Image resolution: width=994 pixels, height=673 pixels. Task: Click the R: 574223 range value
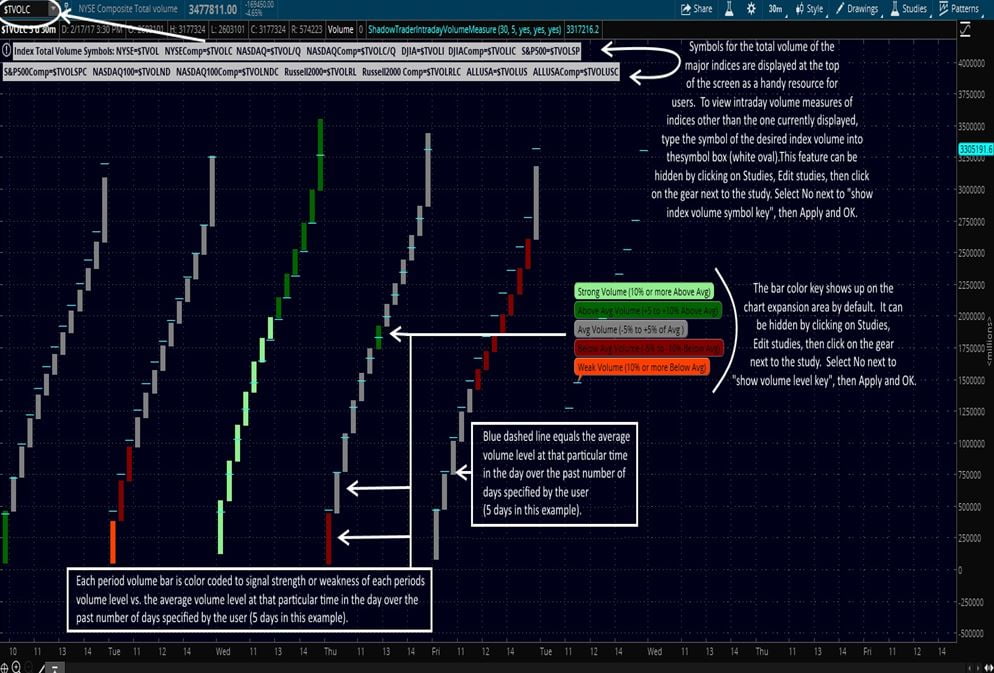coord(307,30)
